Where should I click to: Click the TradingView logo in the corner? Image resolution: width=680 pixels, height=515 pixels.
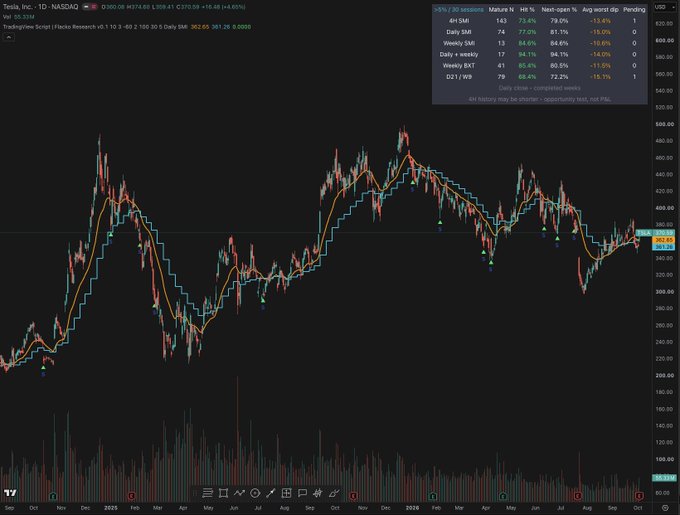point(10,493)
